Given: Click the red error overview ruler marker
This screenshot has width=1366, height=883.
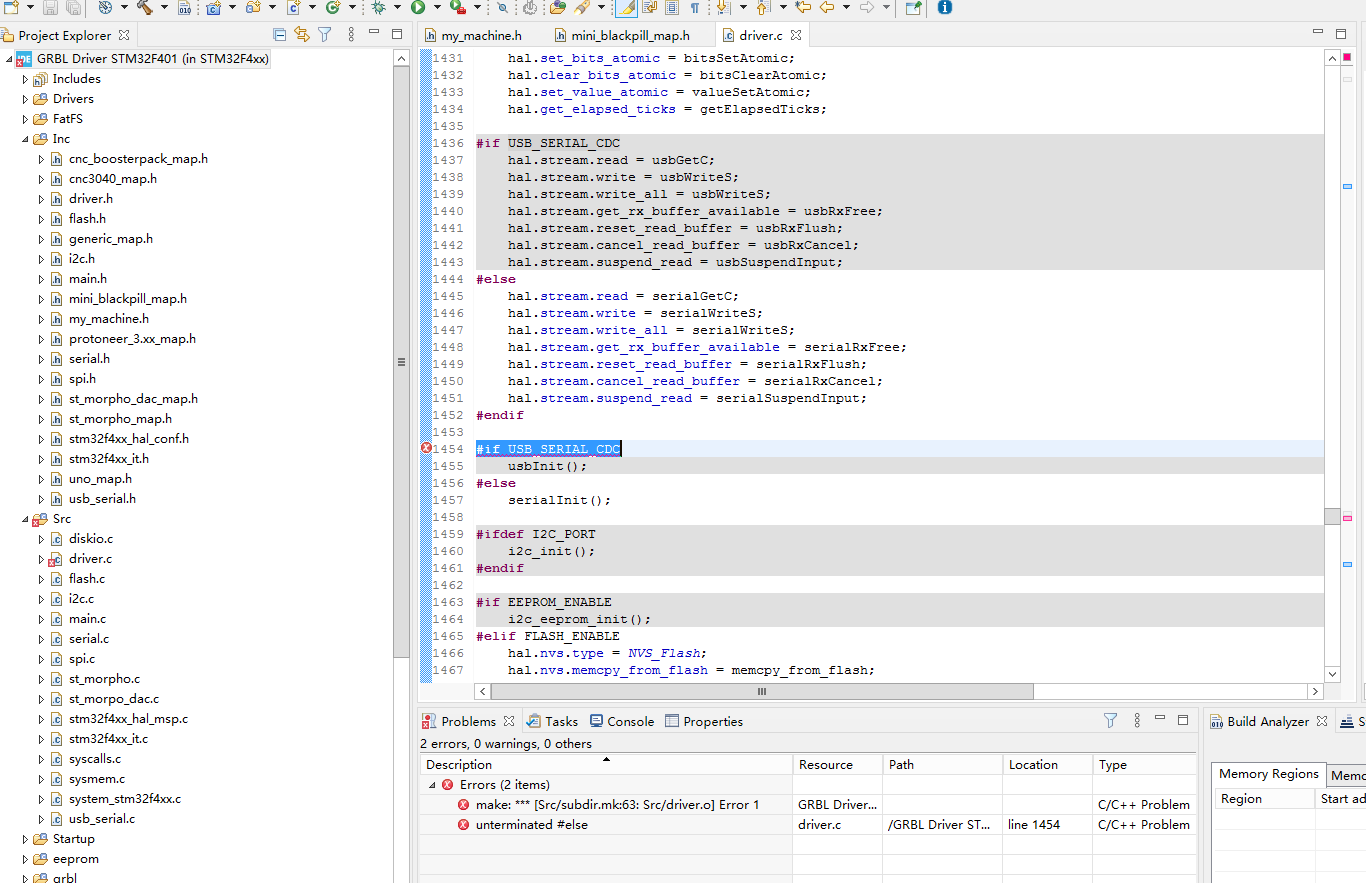Looking at the screenshot, I should click(x=1347, y=518).
